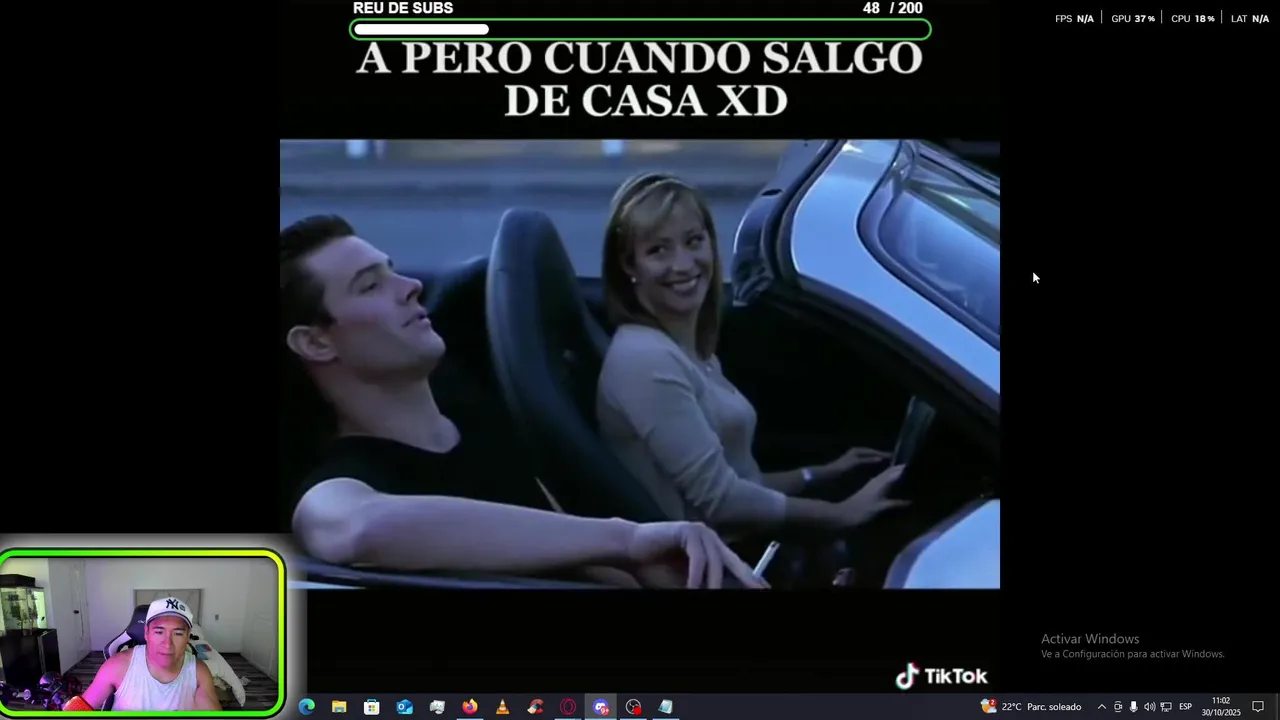
Task: Switch ESP keyboard language indicator
Action: coord(1185,707)
